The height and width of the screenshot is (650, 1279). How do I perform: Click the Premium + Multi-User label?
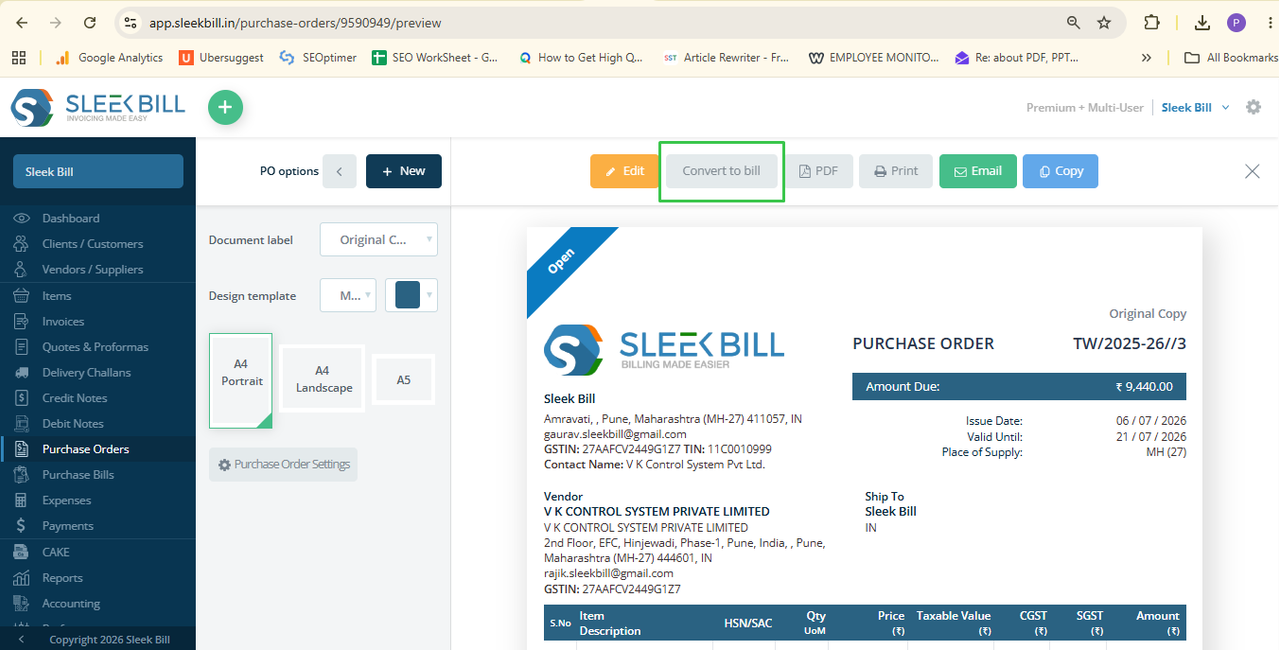pos(1085,107)
